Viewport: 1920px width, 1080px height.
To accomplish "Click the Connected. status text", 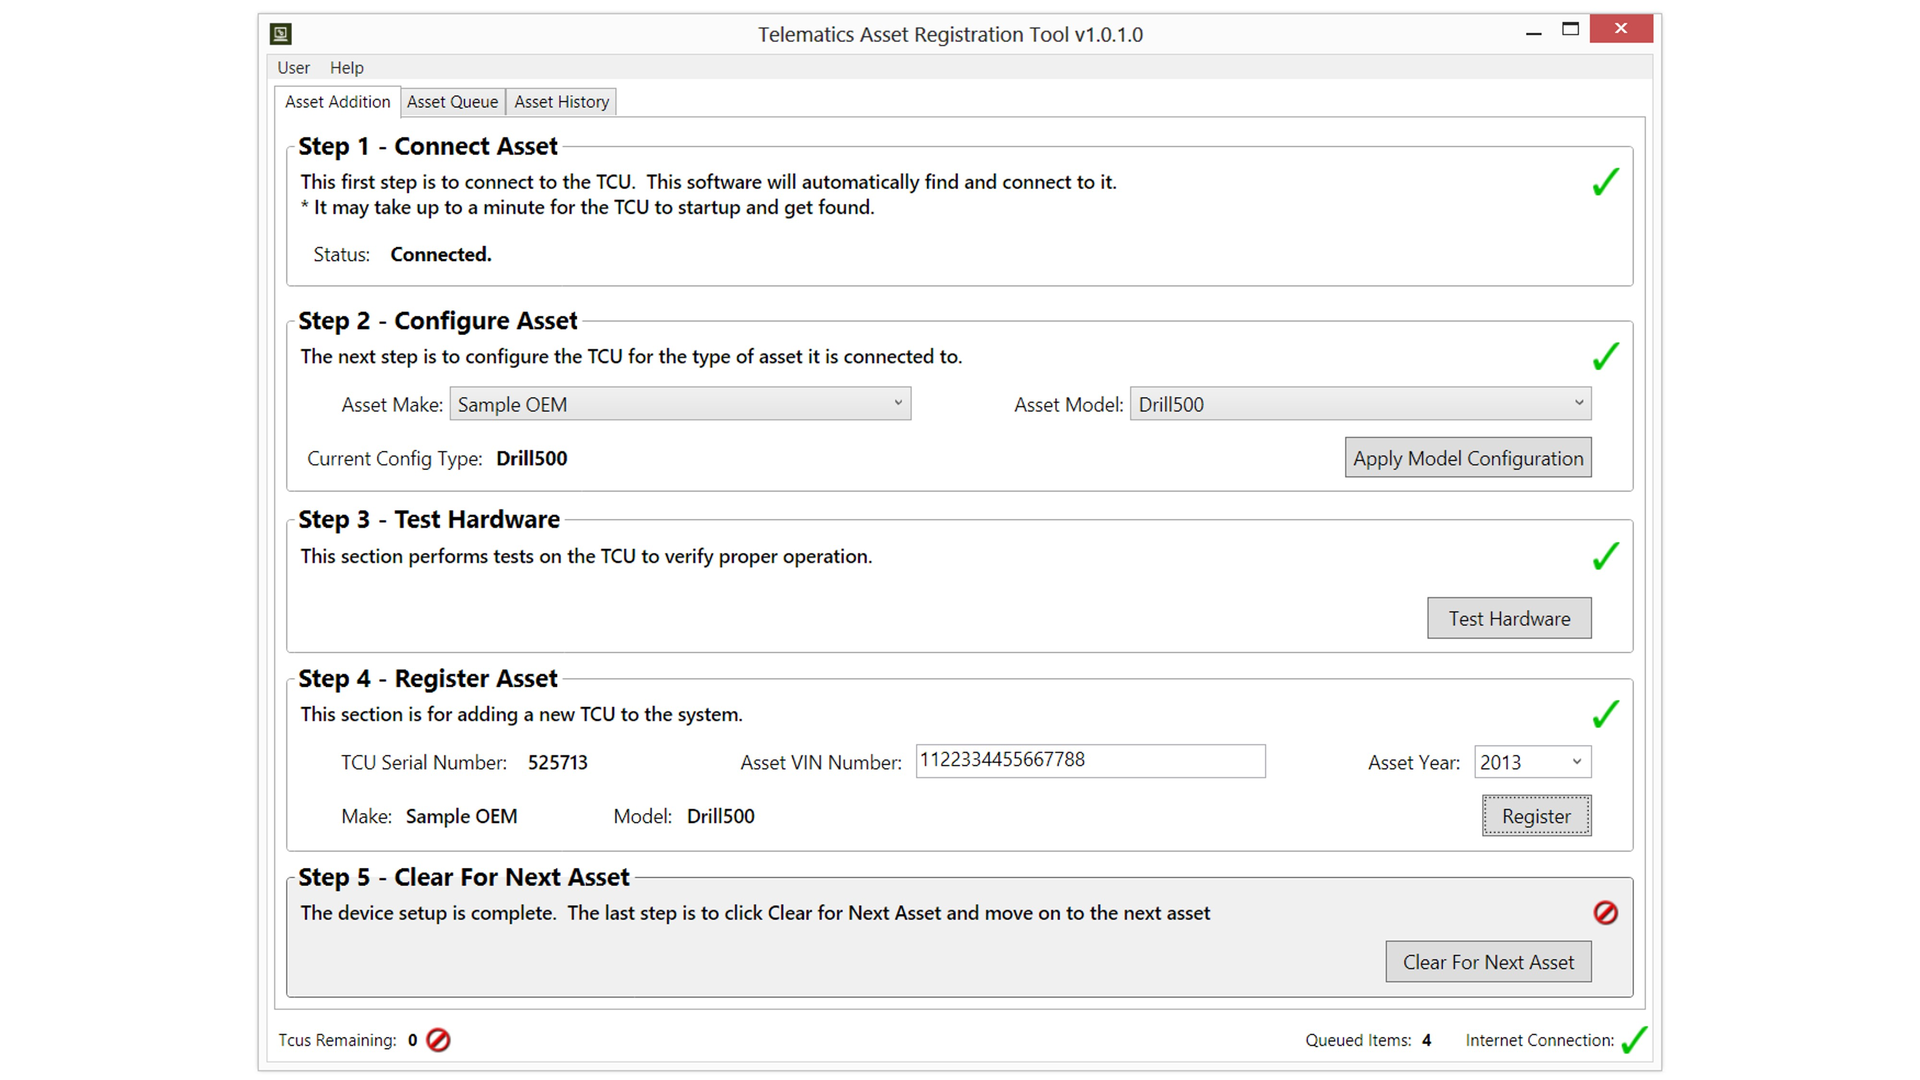I will point(441,255).
